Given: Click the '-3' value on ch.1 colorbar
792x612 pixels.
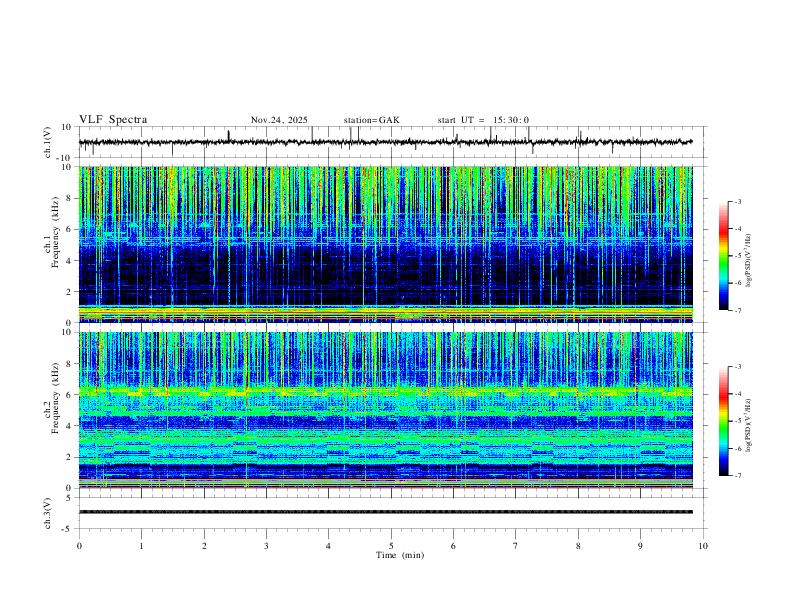Looking at the screenshot, I should click(737, 201).
